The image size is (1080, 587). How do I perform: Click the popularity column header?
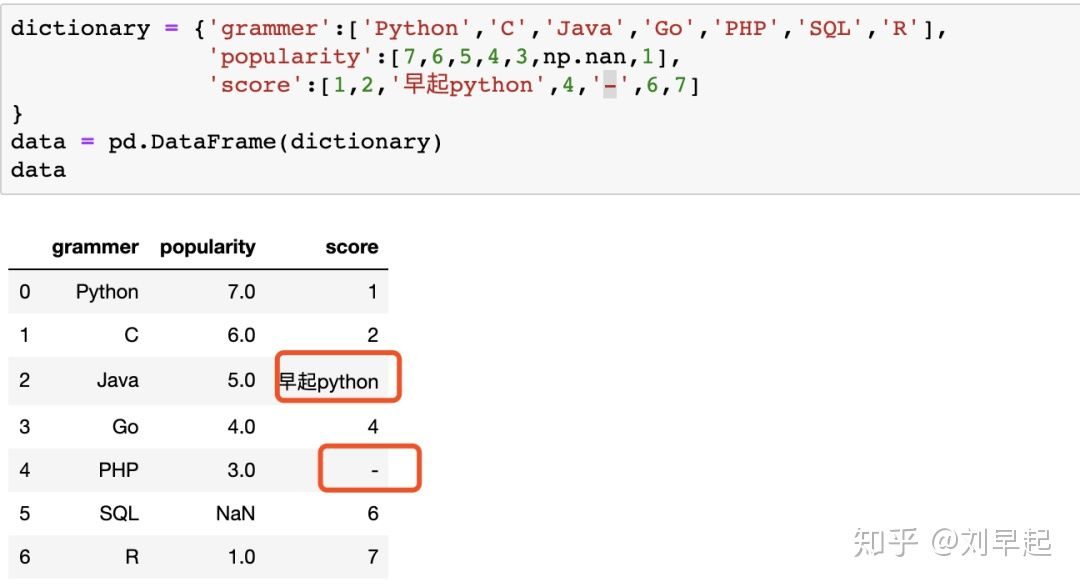(x=207, y=247)
